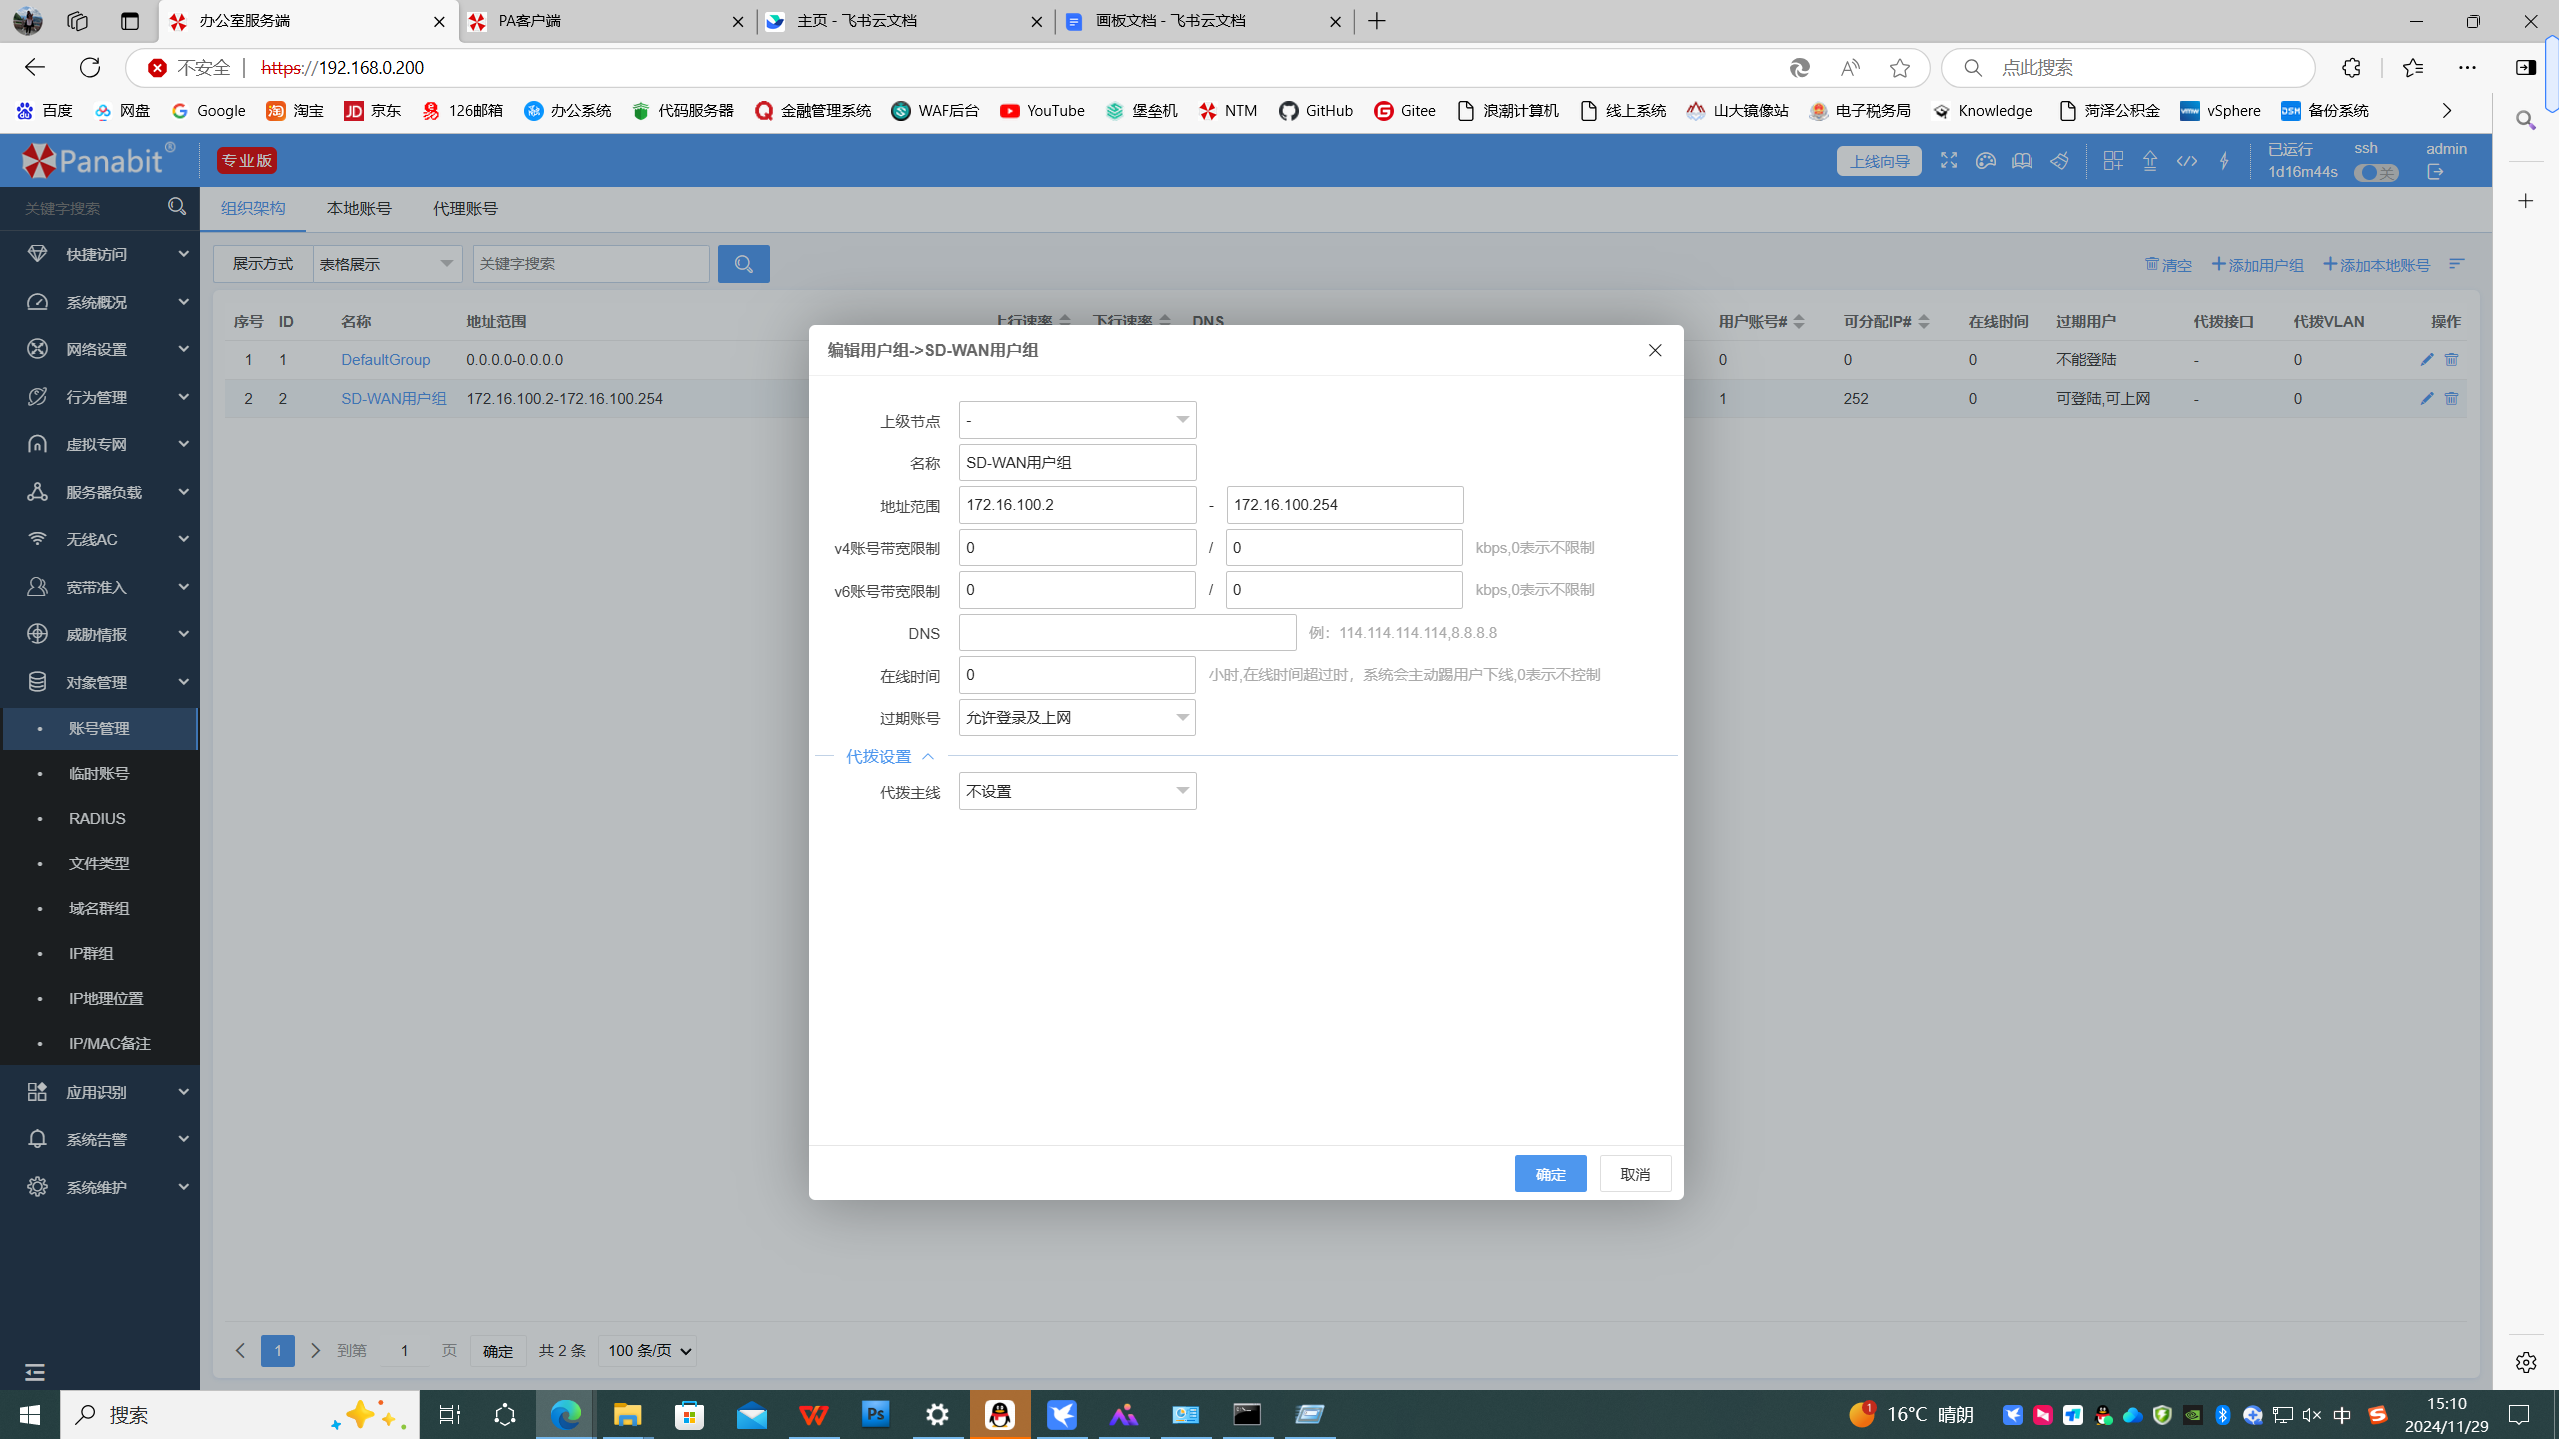Click the 上线向导 button

click(1878, 161)
